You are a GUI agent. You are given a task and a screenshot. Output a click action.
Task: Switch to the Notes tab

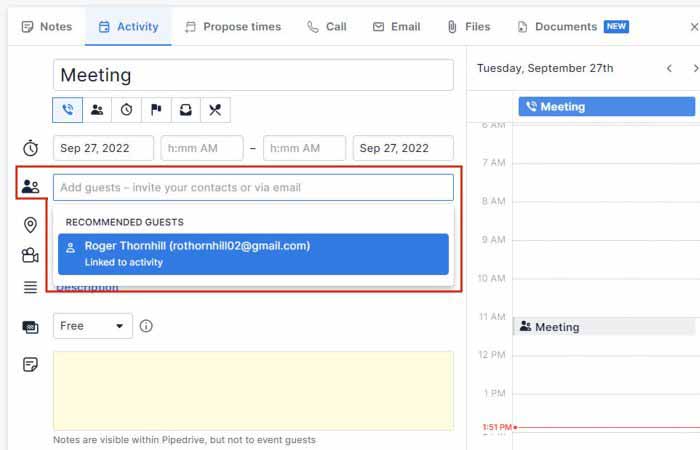pyautogui.click(x=46, y=27)
